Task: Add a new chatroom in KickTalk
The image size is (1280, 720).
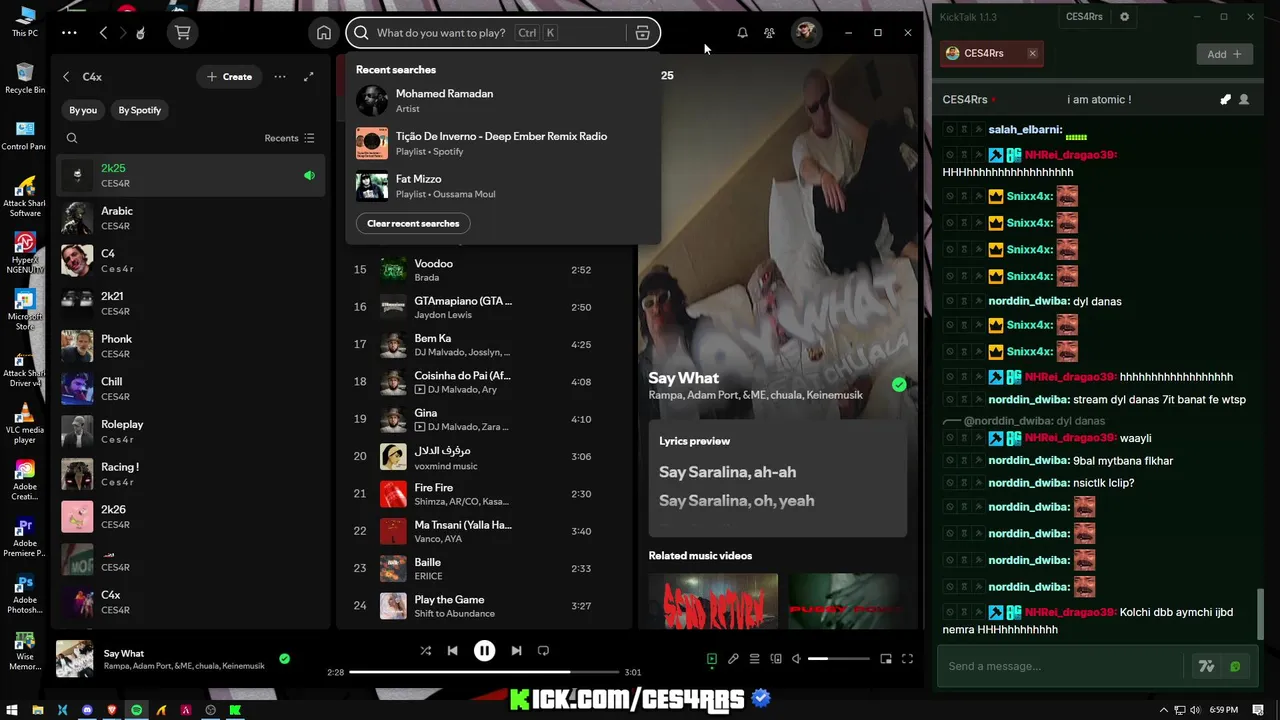Action: click(x=1224, y=54)
